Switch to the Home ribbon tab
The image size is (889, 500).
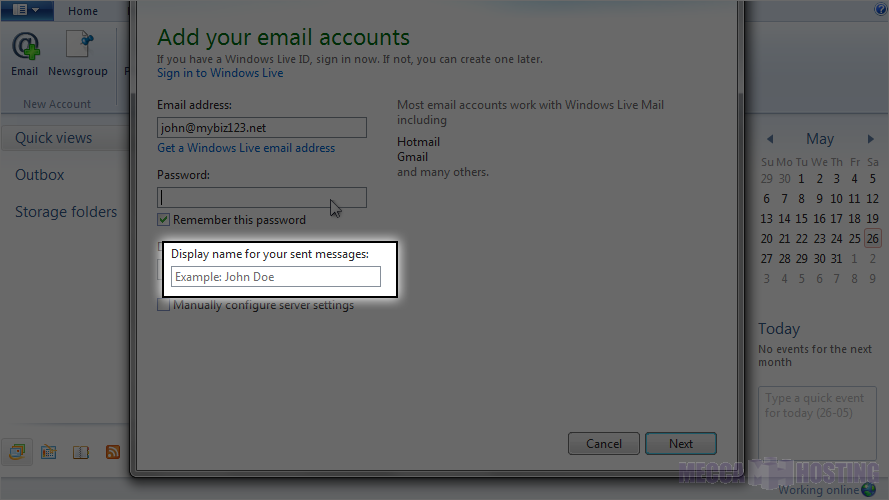83,11
